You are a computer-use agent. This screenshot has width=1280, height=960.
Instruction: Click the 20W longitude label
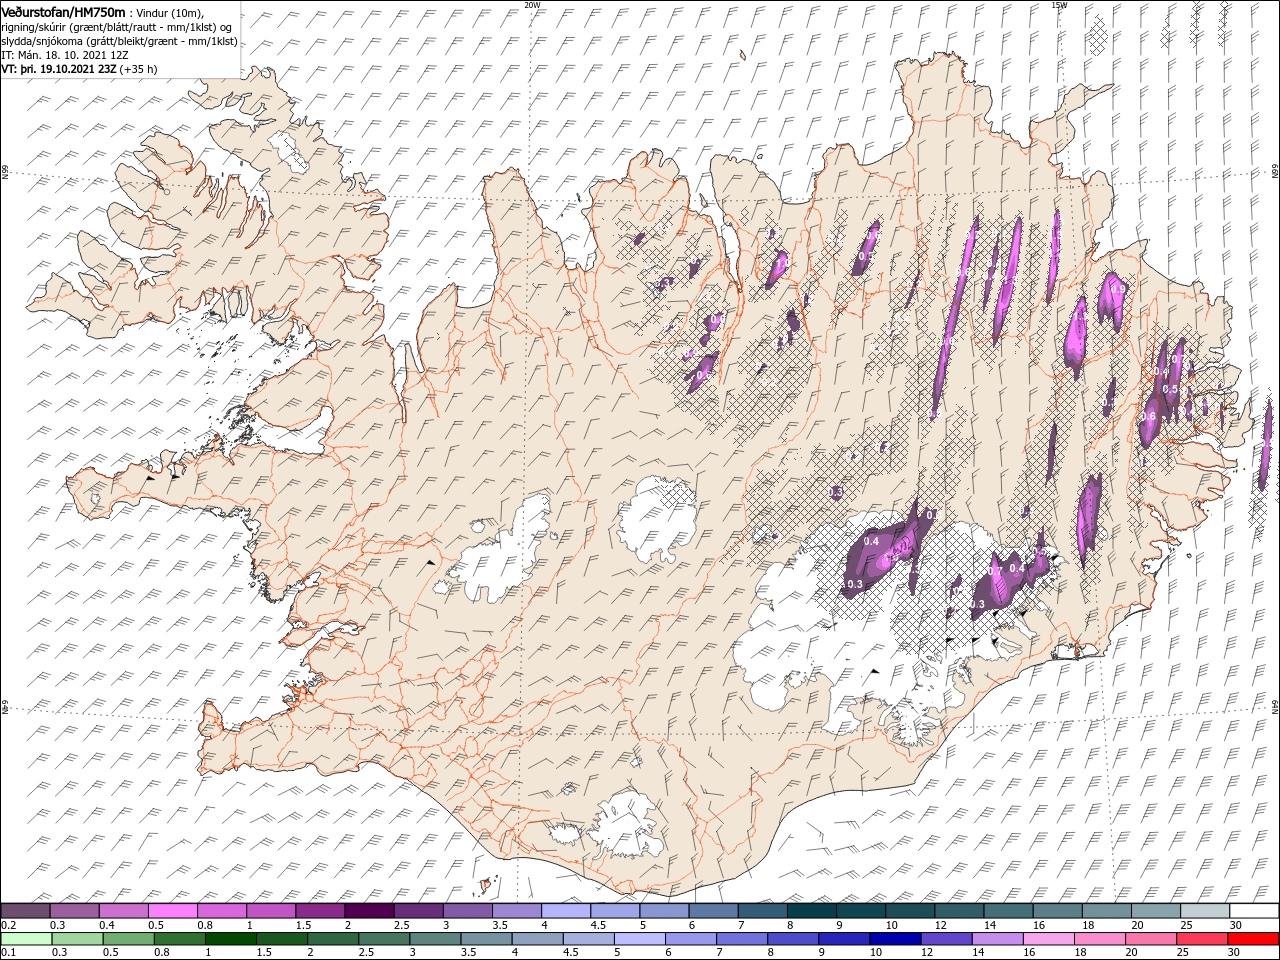click(532, 5)
